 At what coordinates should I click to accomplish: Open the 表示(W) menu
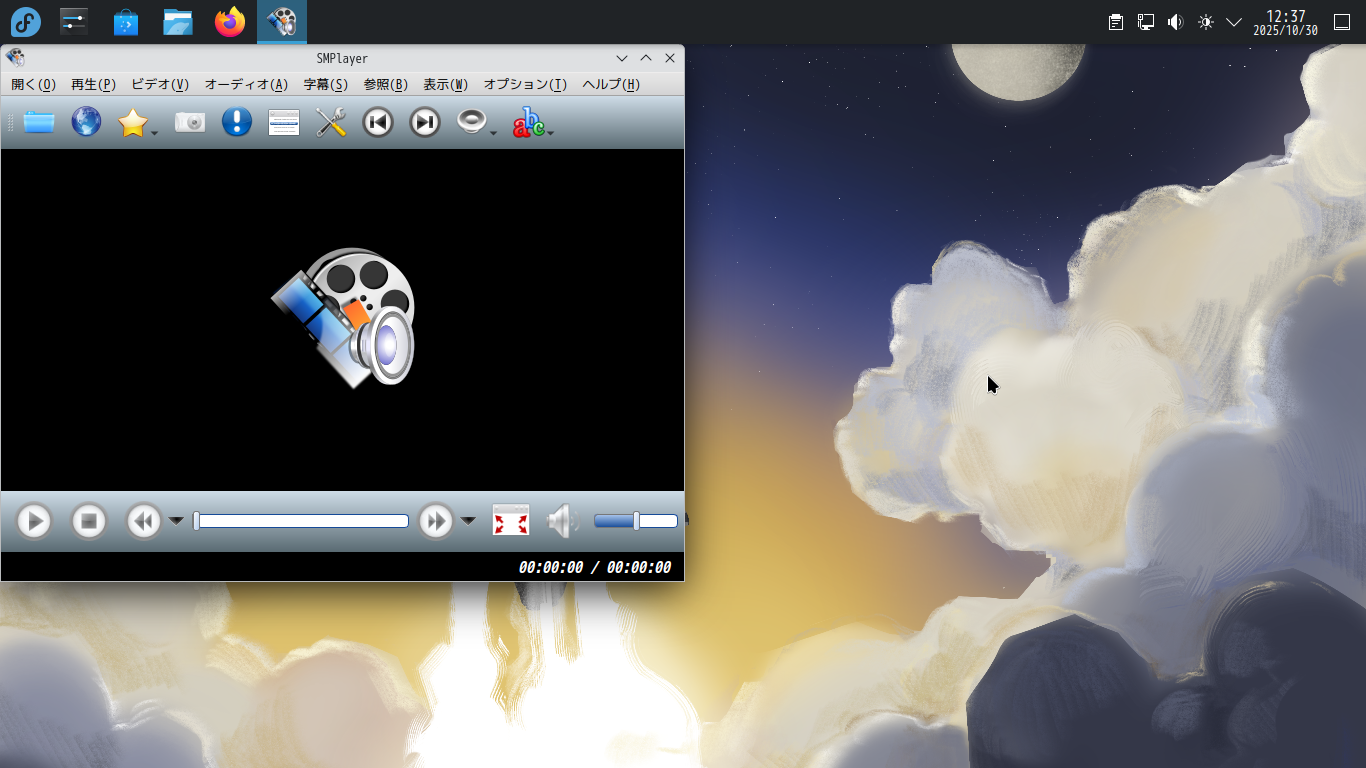(446, 85)
